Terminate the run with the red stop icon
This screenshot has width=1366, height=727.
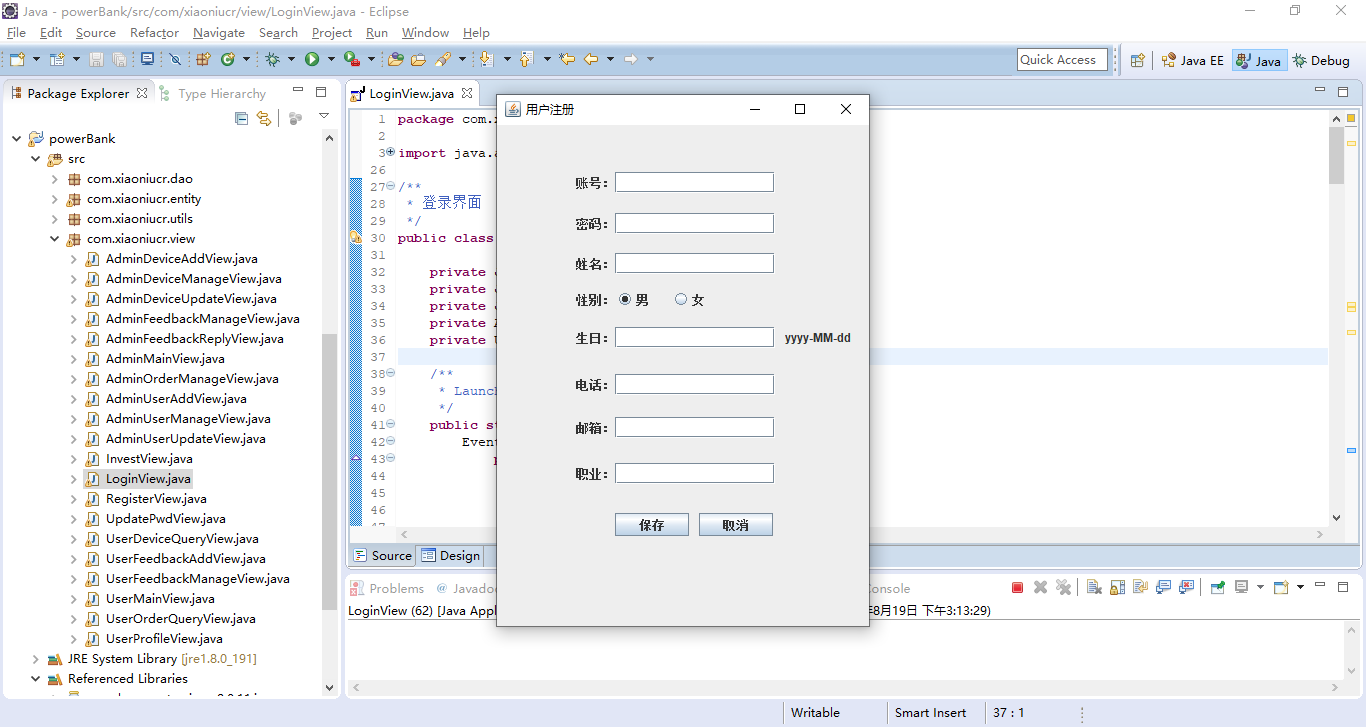(x=1017, y=588)
